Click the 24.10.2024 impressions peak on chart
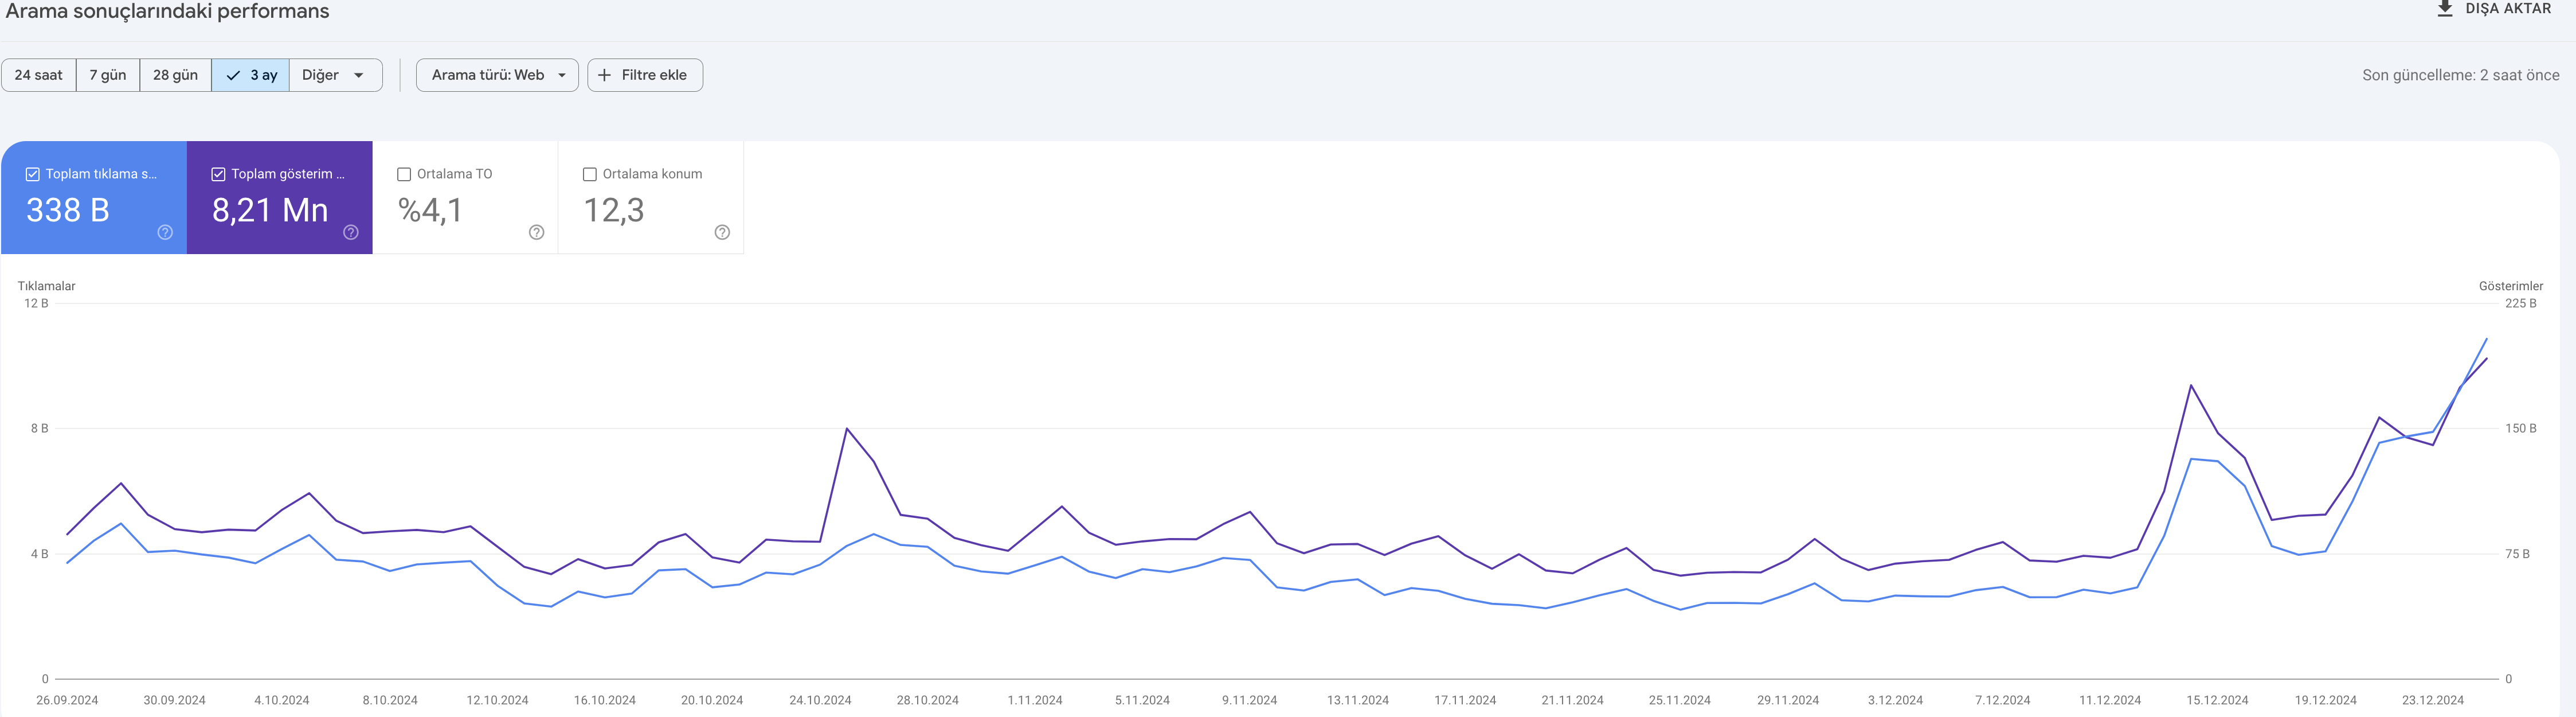This screenshot has height=717, width=2576. pyautogui.click(x=847, y=429)
